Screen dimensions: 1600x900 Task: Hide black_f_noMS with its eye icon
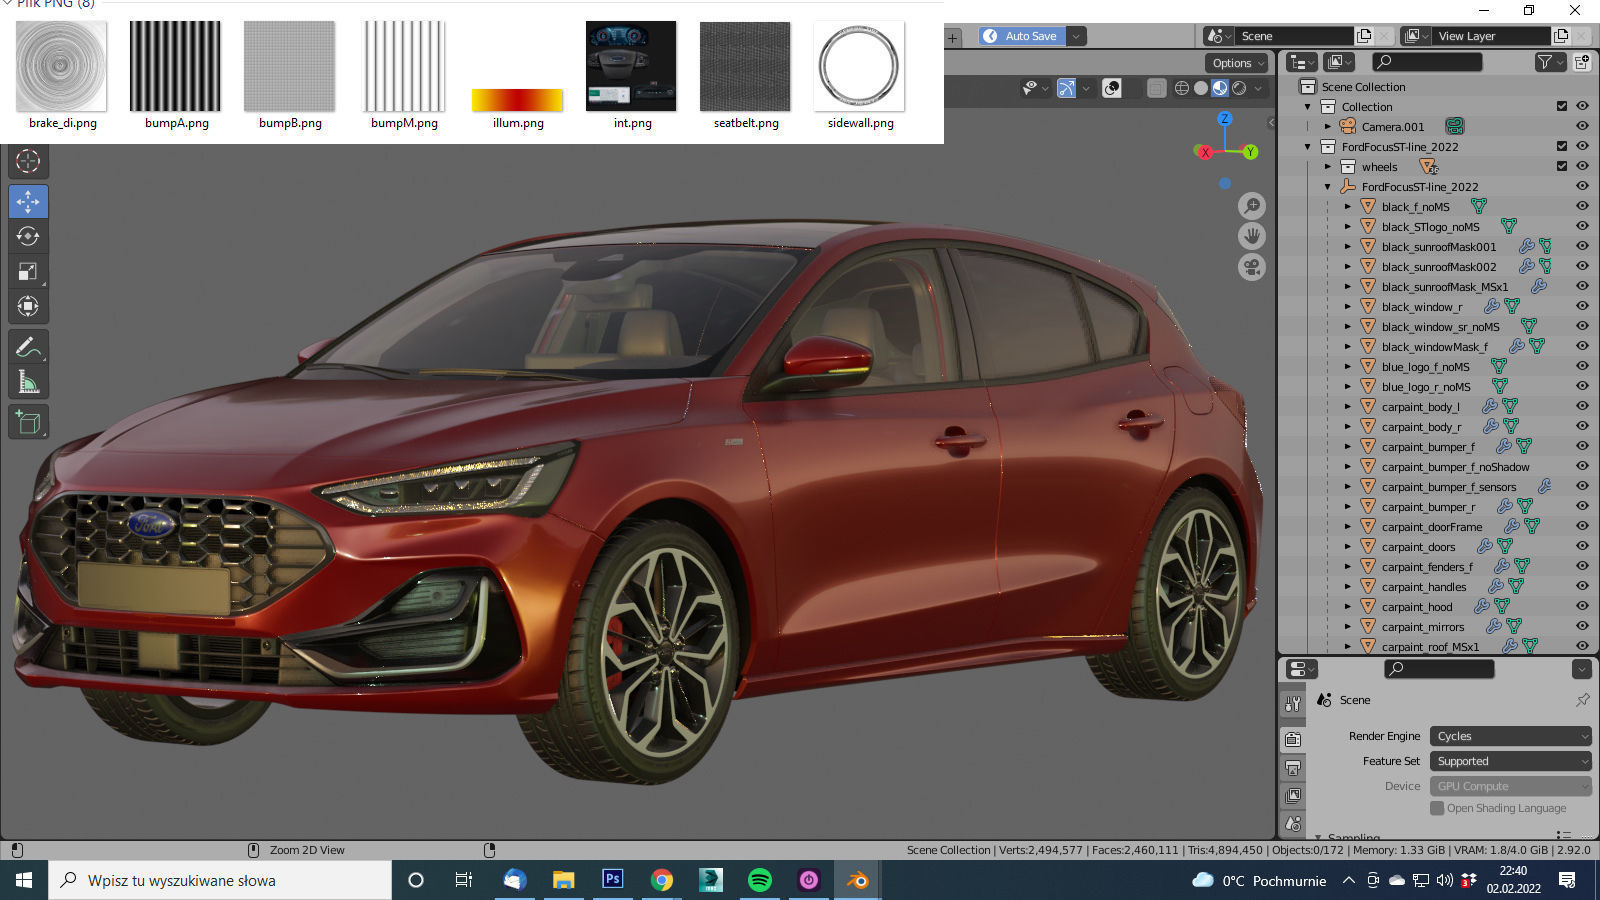[x=1582, y=206]
